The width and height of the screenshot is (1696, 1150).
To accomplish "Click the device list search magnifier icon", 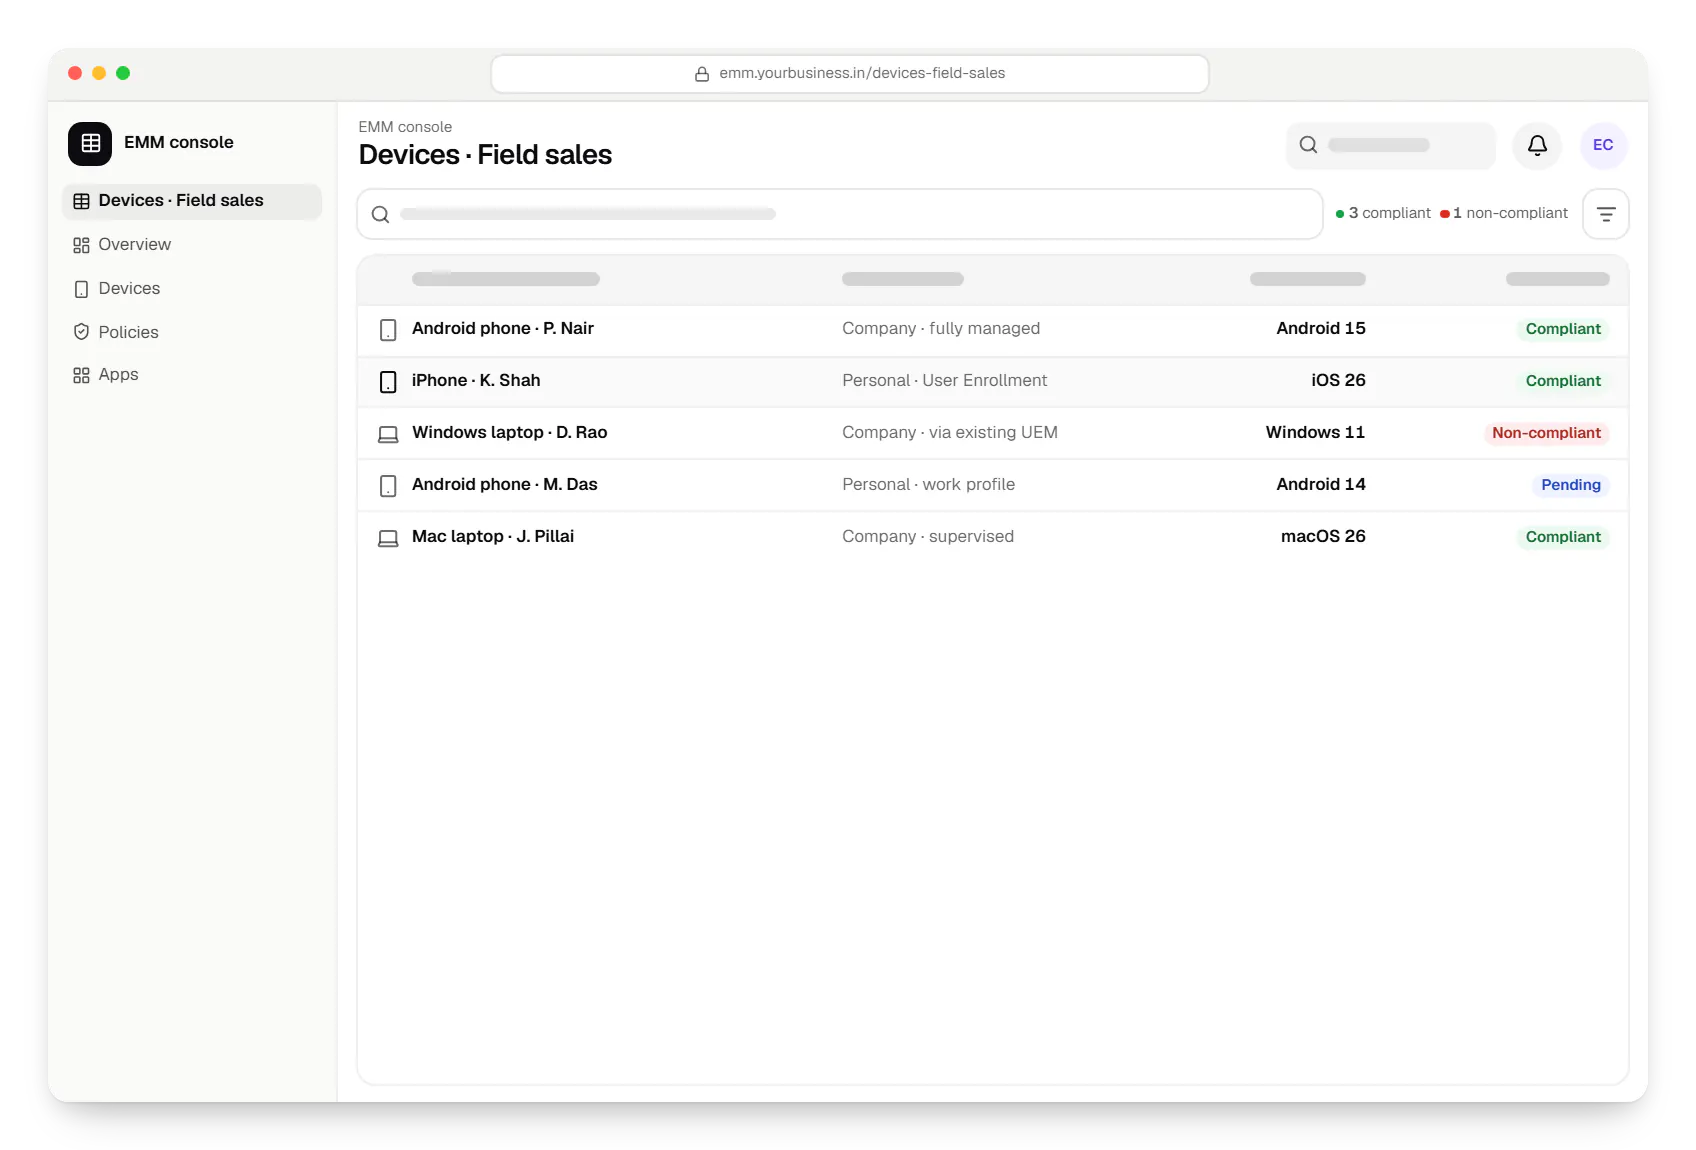I will [380, 214].
